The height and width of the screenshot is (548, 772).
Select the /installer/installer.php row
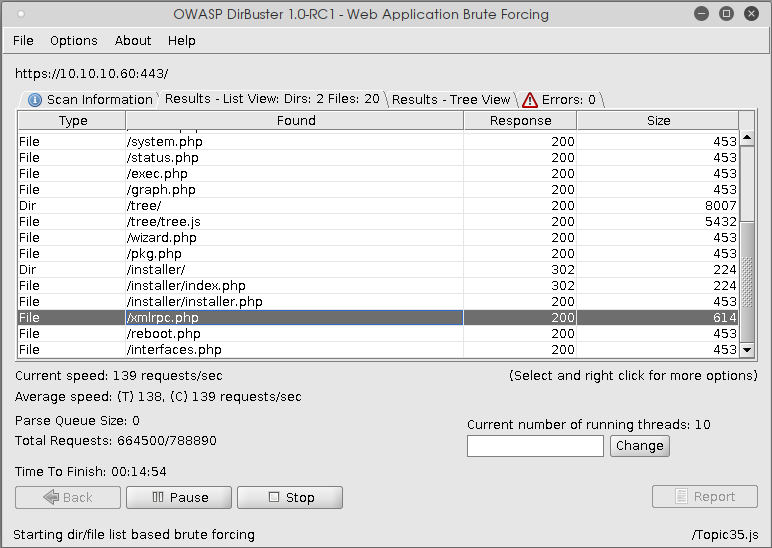(378, 302)
